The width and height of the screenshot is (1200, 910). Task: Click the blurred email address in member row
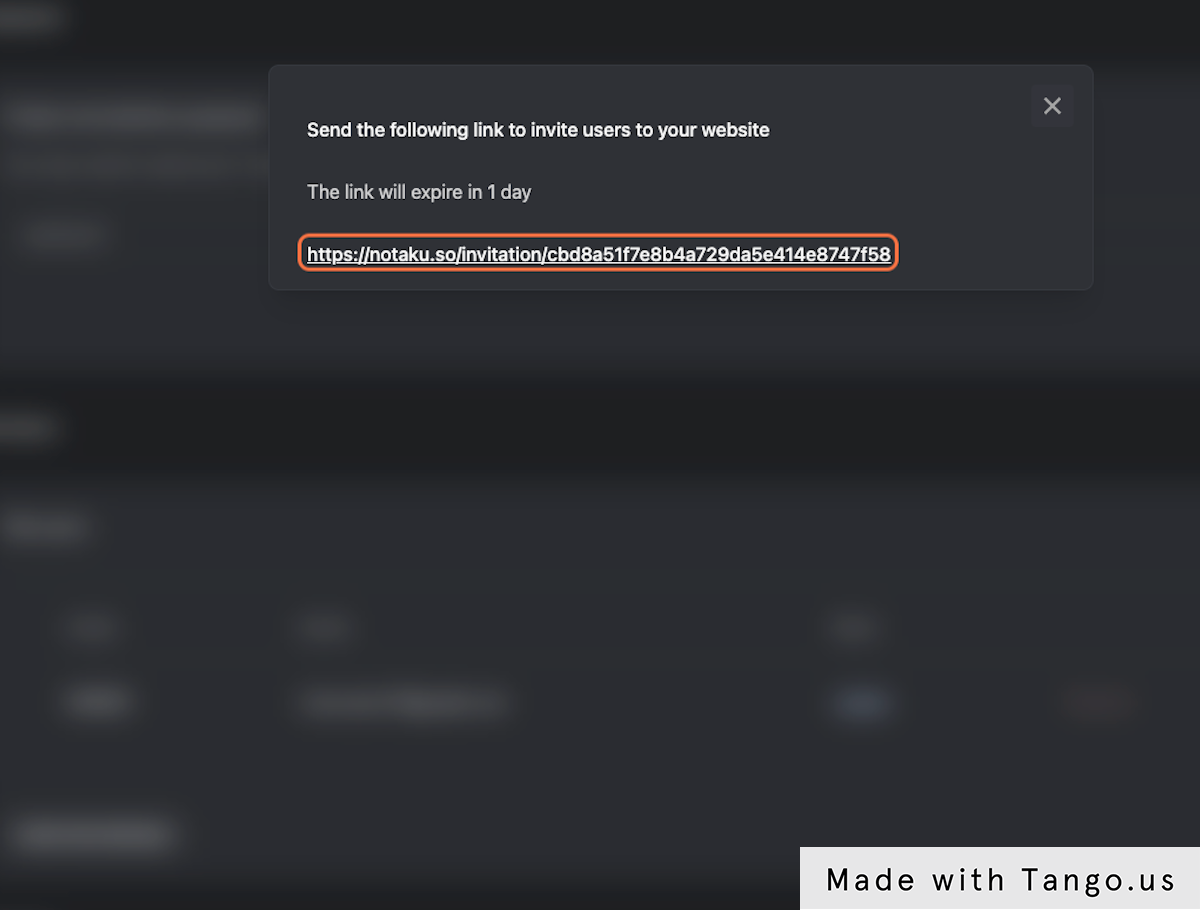(403, 703)
